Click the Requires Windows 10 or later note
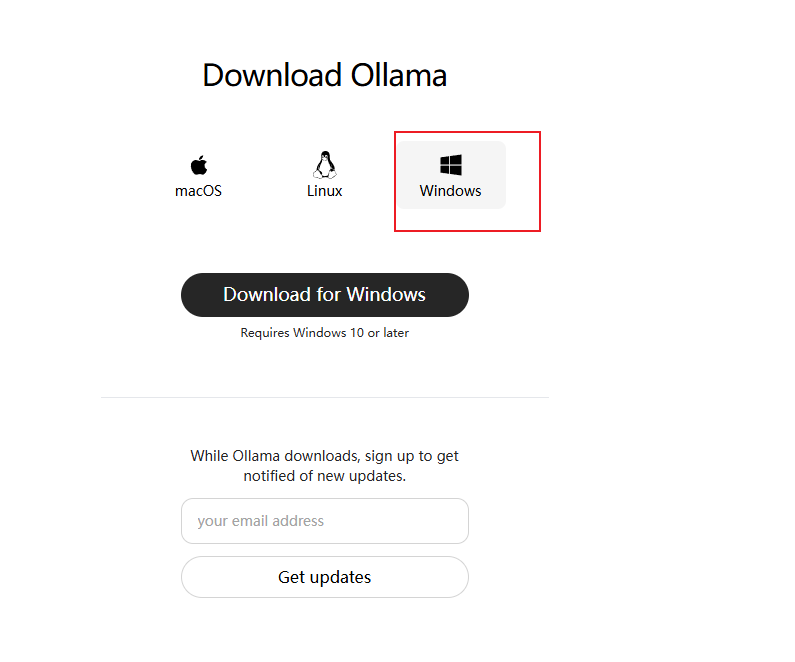 point(324,333)
